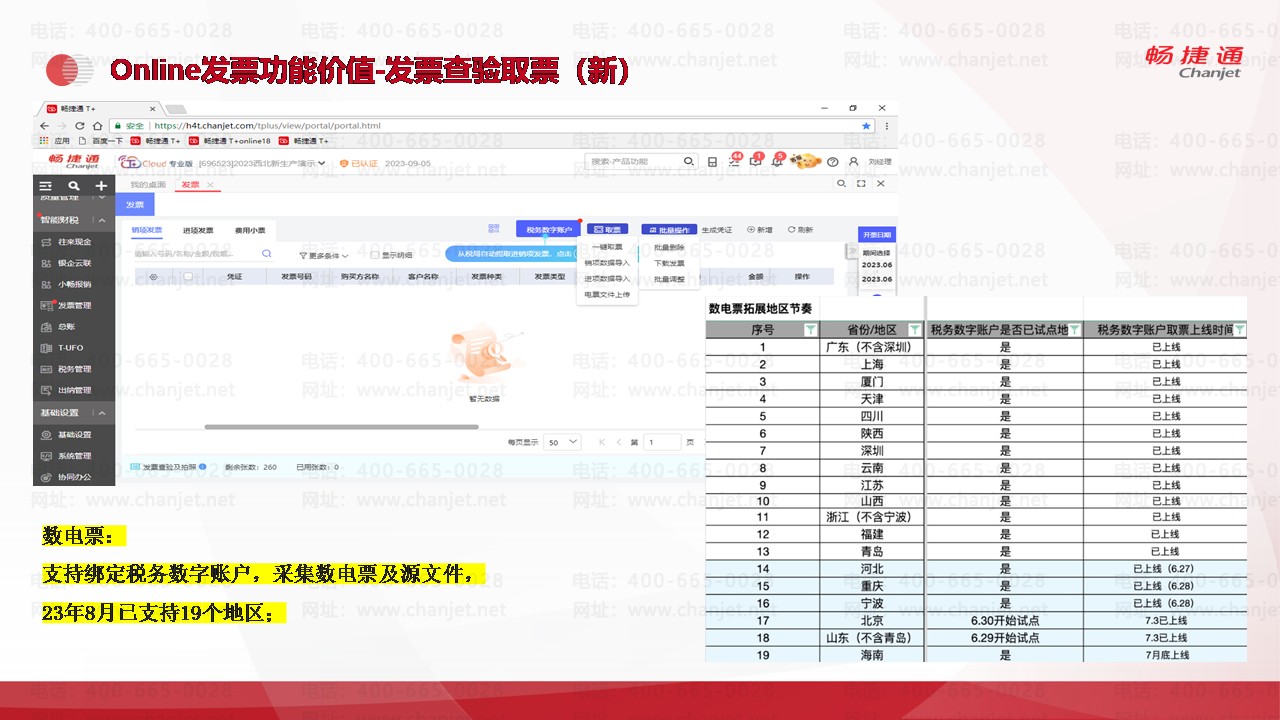Choose 电票文件上传 menu entry
Image resolution: width=1280 pixels, height=720 pixels.
click(x=608, y=295)
